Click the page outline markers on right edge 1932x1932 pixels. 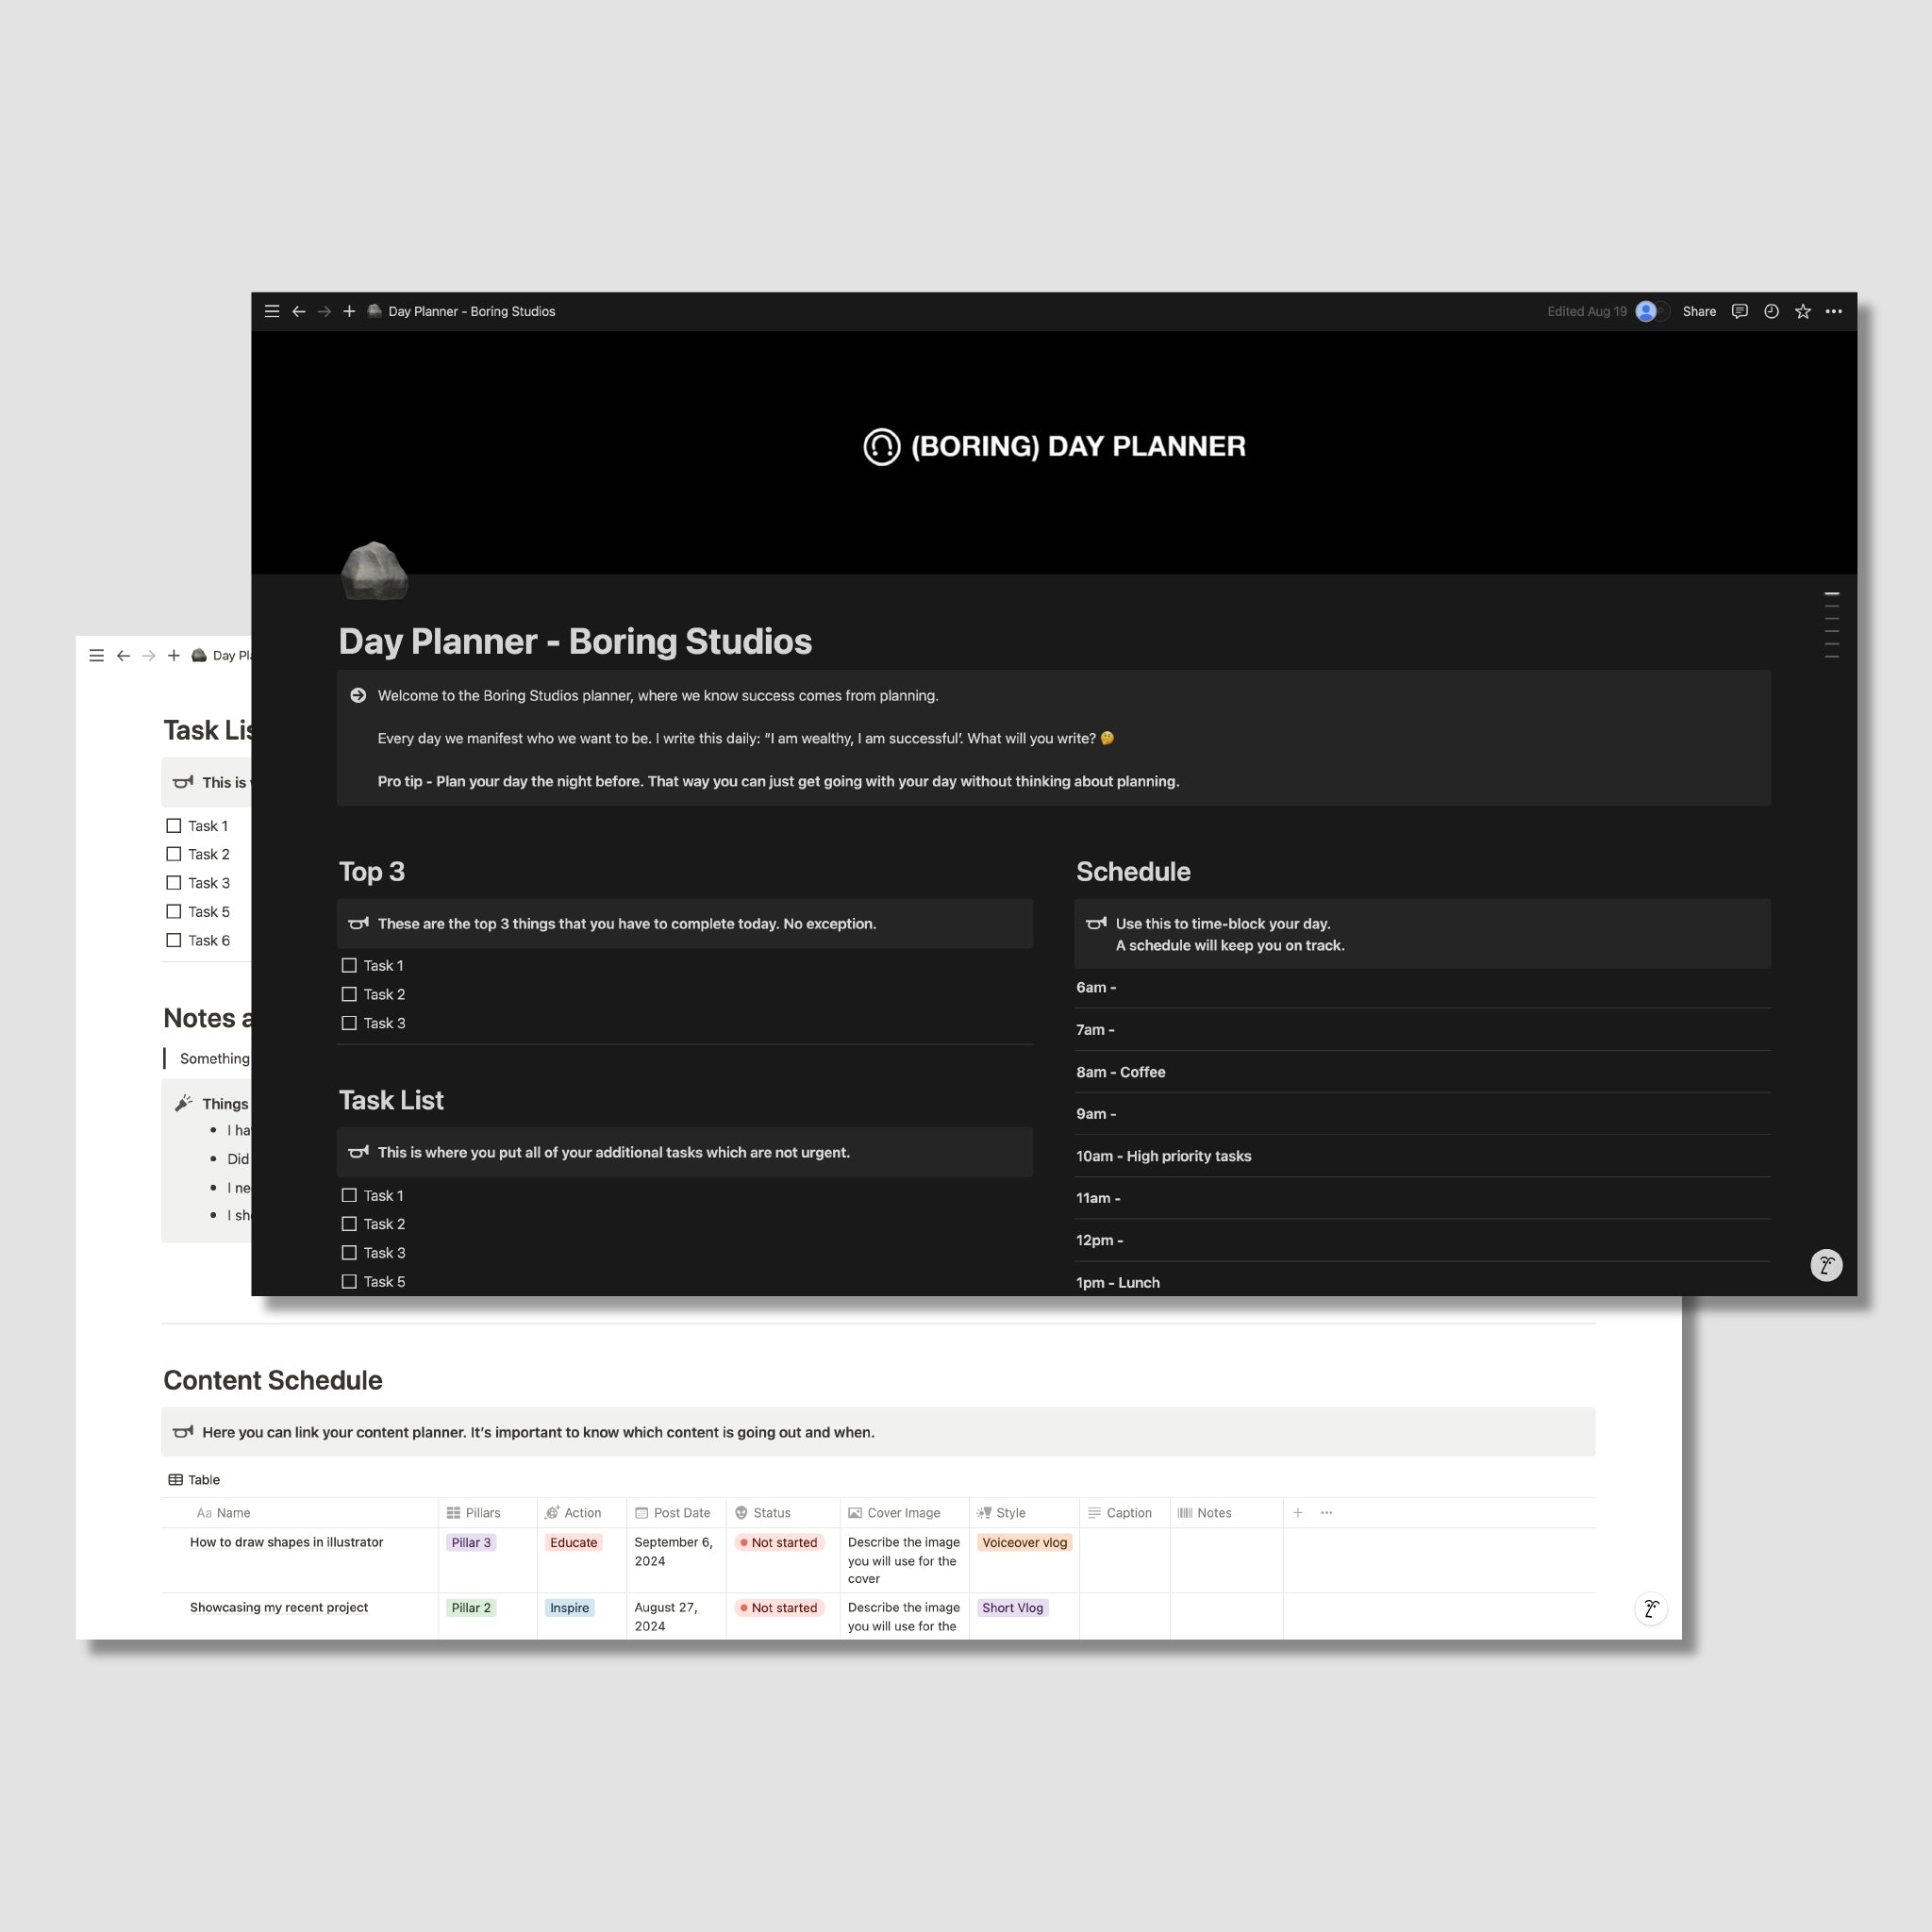tap(1832, 625)
